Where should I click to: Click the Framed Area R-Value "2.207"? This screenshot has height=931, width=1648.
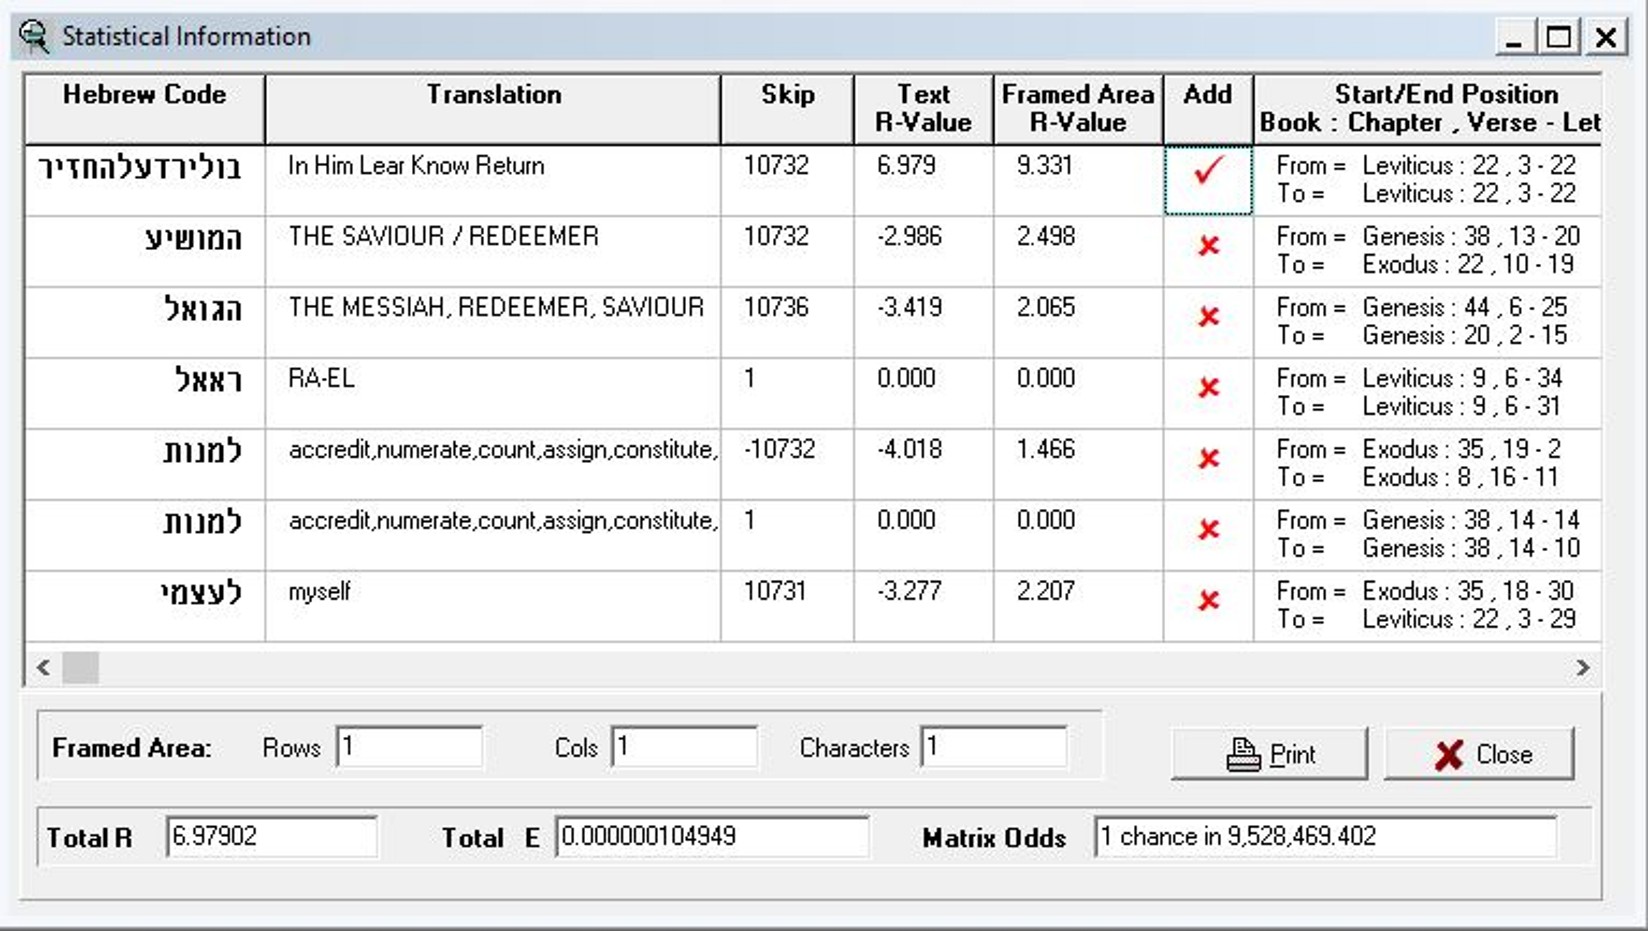[x=1046, y=592]
